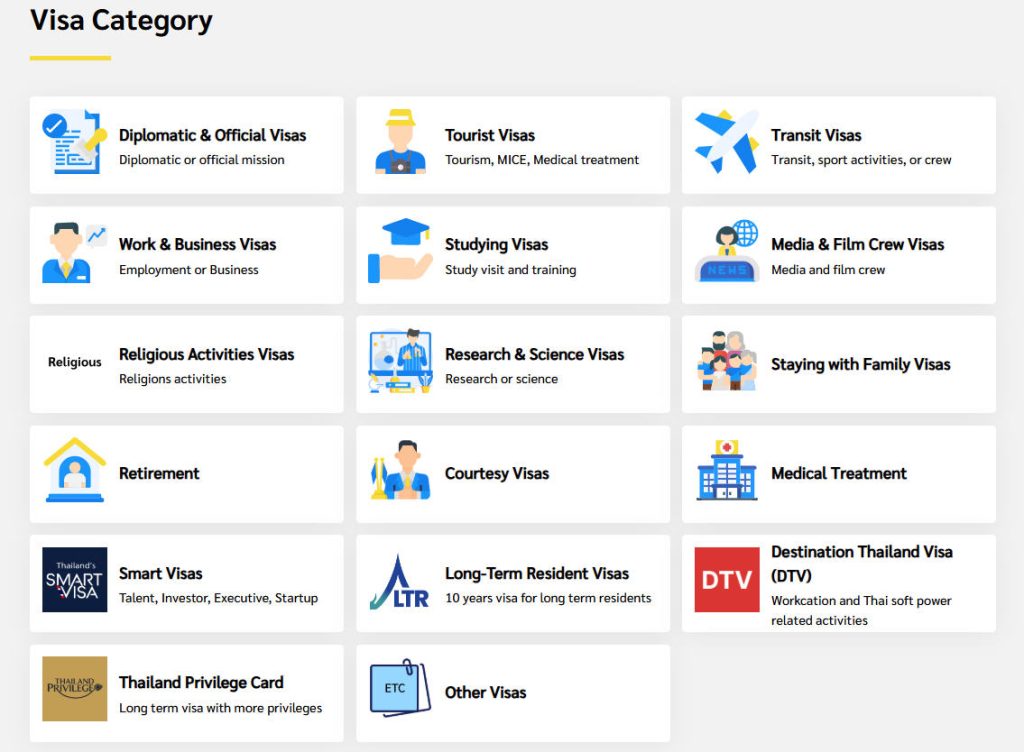The height and width of the screenshot is (752, 1024).
Task: Open Religious Activities Visas title
Action: [206, 354]
